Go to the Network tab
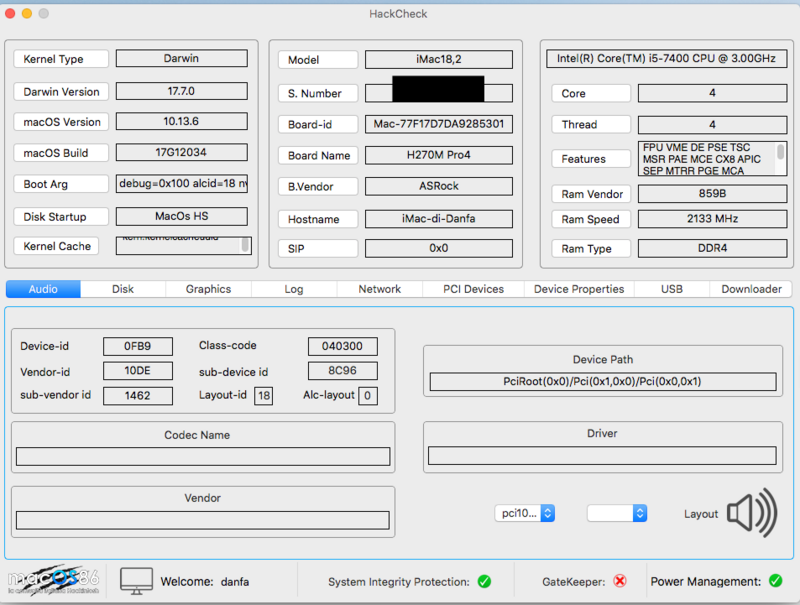 [380, 289]
